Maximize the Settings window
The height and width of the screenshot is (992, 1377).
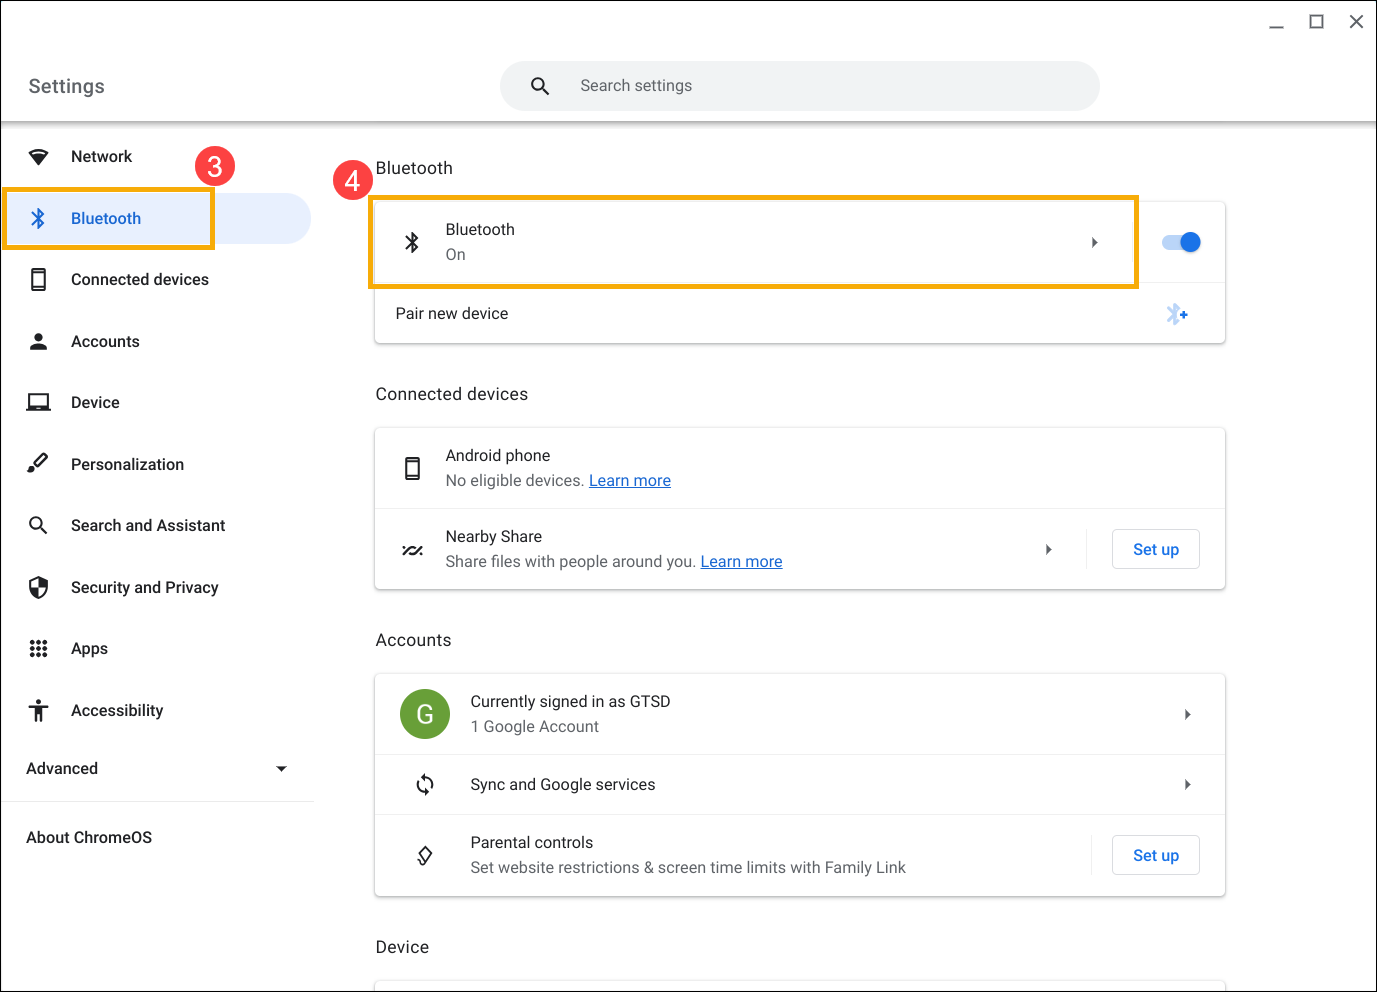1317,22
